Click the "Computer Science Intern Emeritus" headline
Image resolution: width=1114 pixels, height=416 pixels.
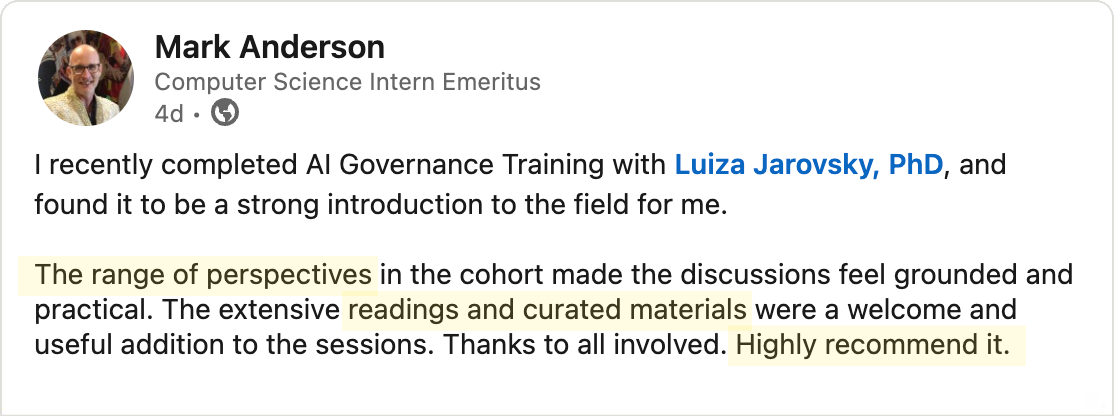(x=347, y=82)
